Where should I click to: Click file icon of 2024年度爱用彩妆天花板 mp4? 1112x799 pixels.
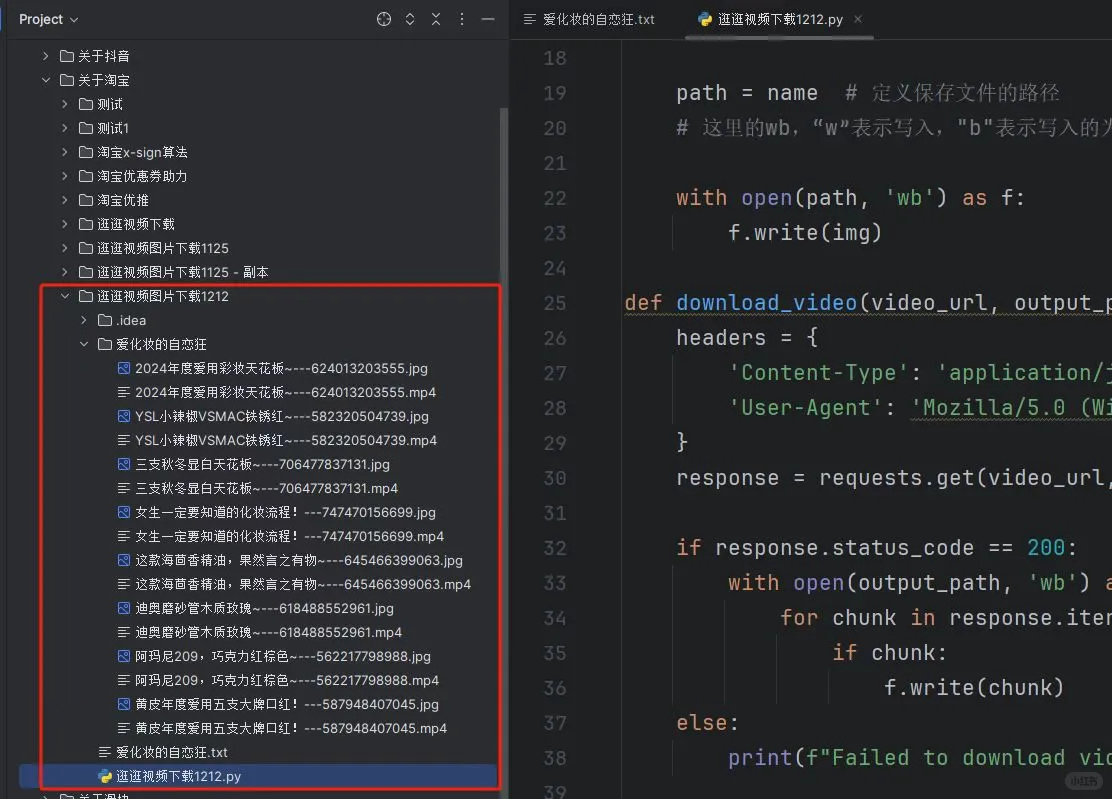(123, 392)
